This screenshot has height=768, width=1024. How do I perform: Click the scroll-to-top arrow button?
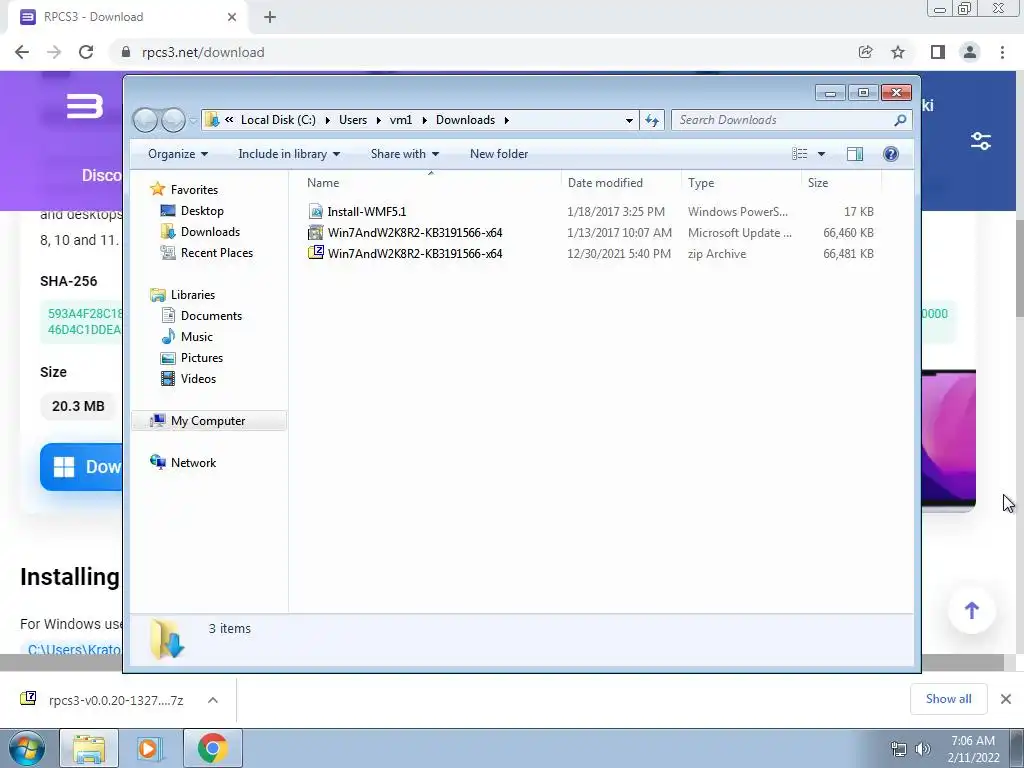pyautogui.click(x=972, y=611)
